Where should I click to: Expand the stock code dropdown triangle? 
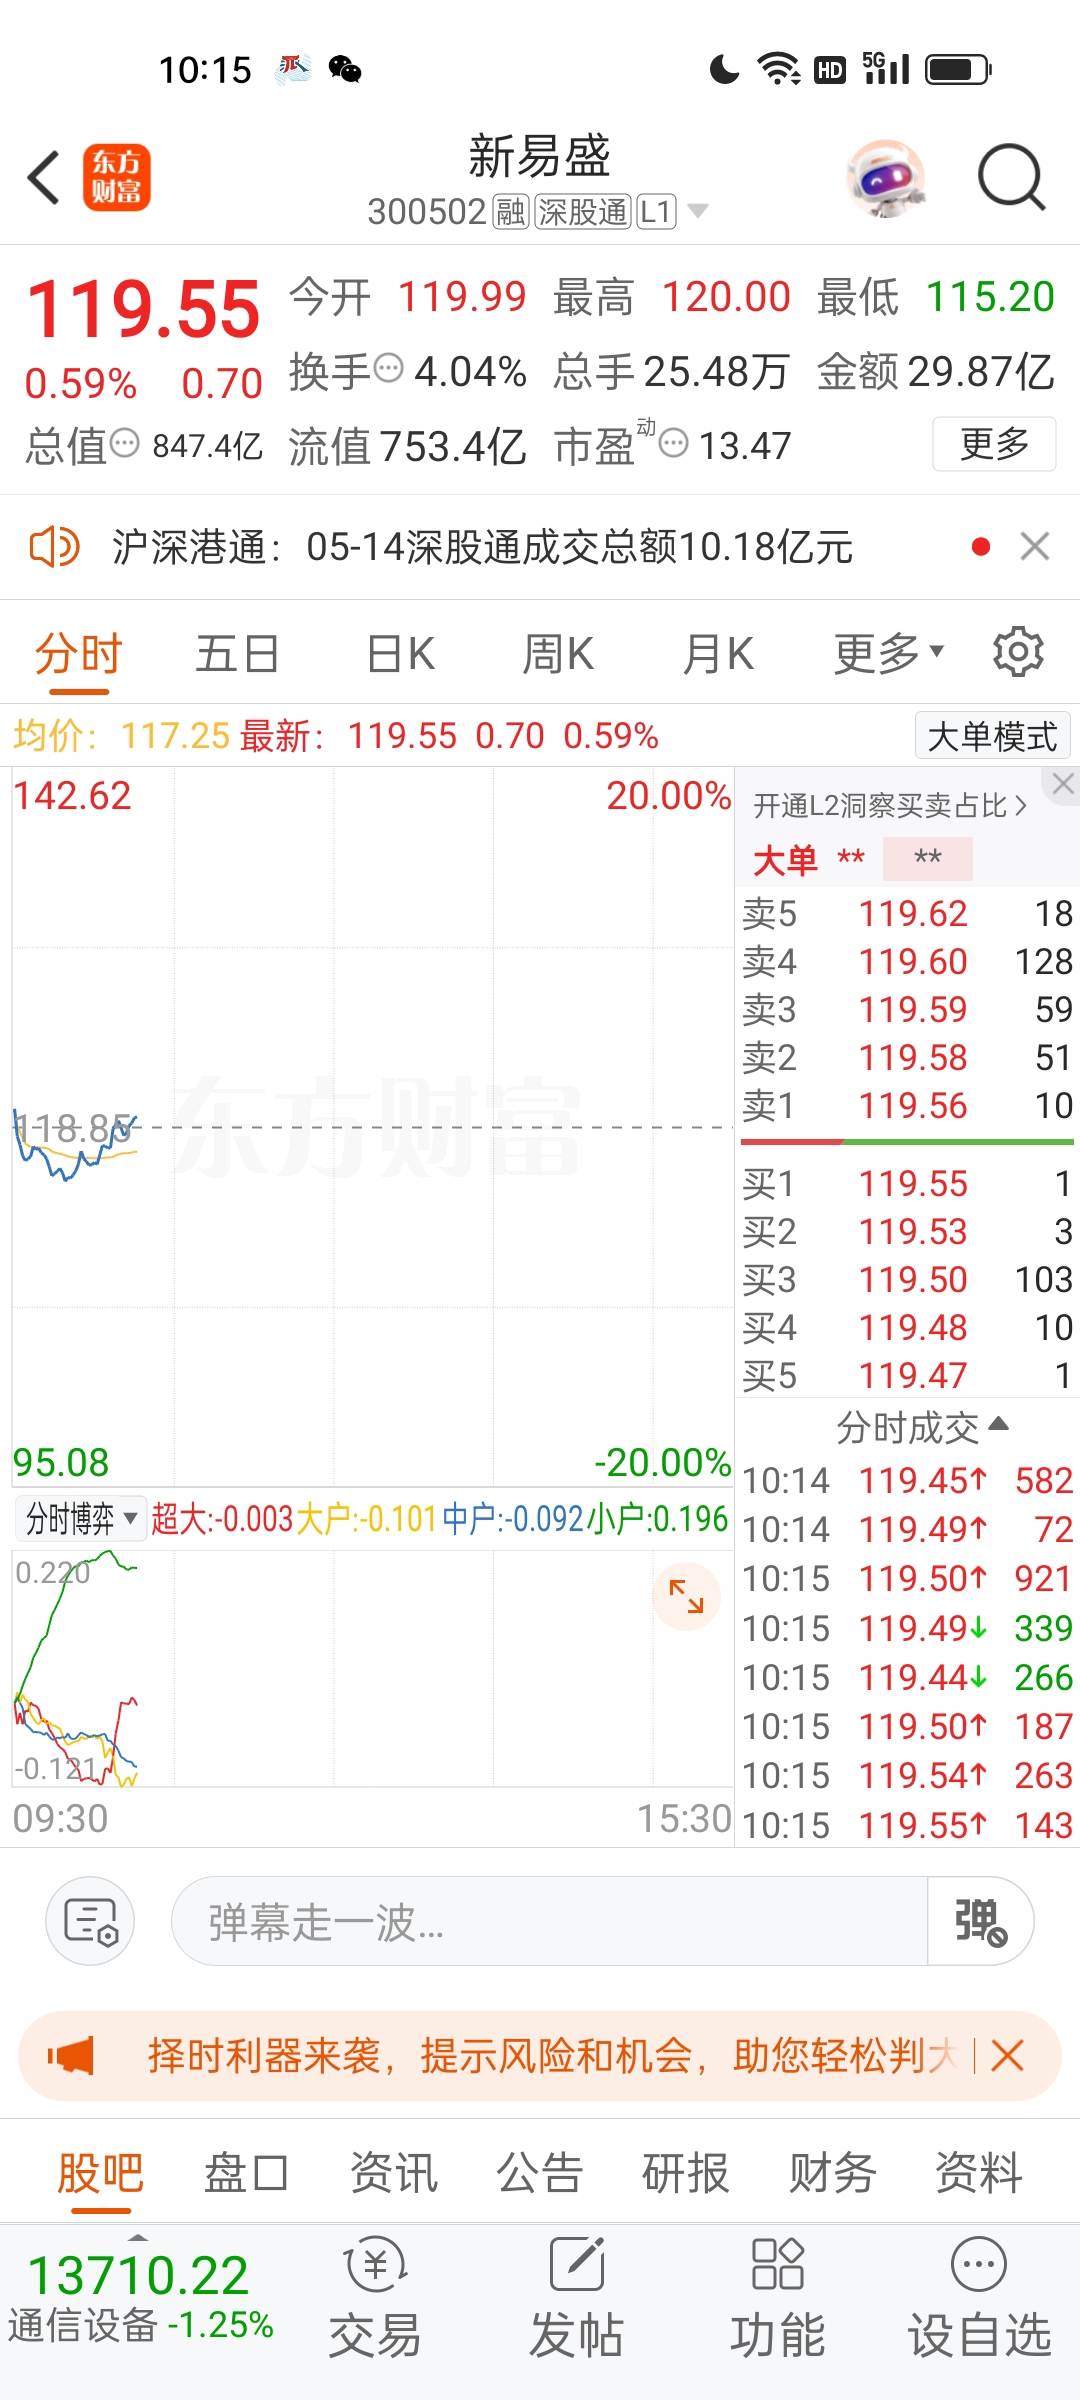point(698,211)
